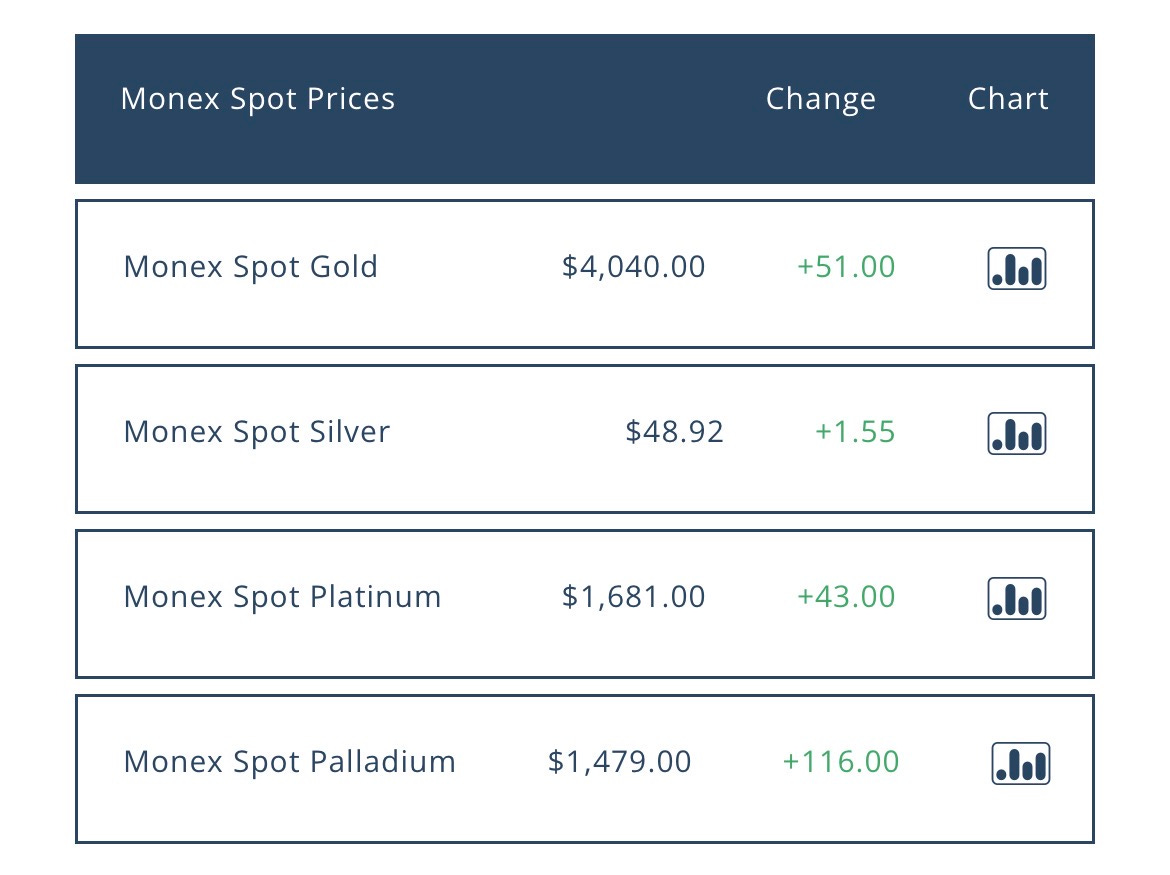Click the gold price $4,040.00
Viewport: 1170px width, 875px height.
pyautogui.click(x=633, y=267)
